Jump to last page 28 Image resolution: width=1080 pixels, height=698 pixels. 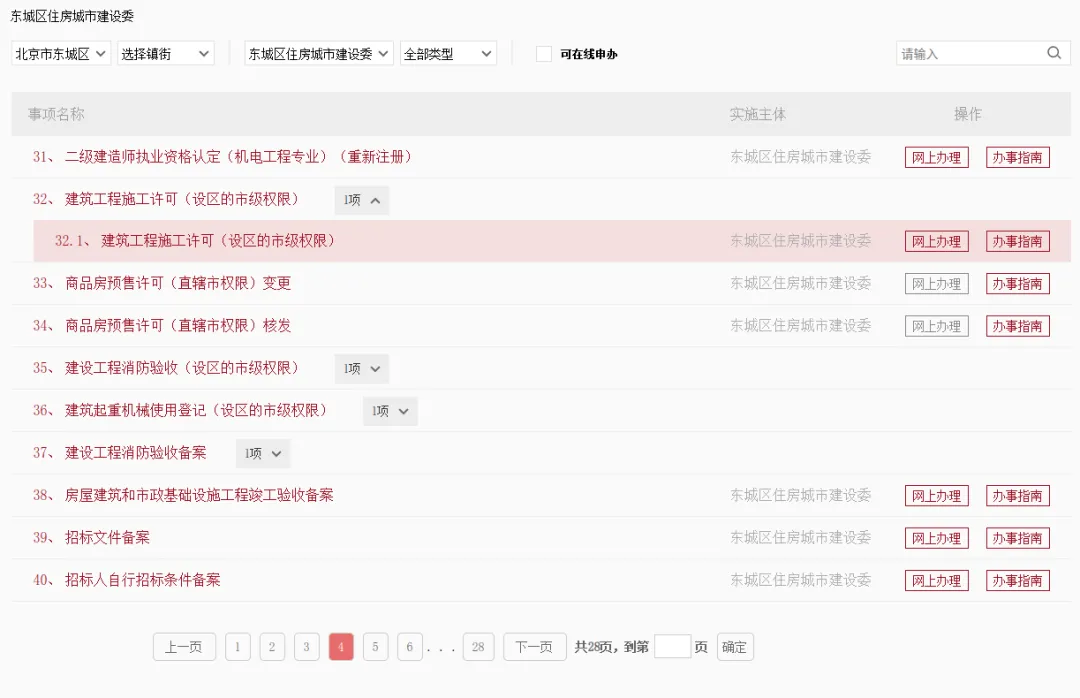[478, 647]
